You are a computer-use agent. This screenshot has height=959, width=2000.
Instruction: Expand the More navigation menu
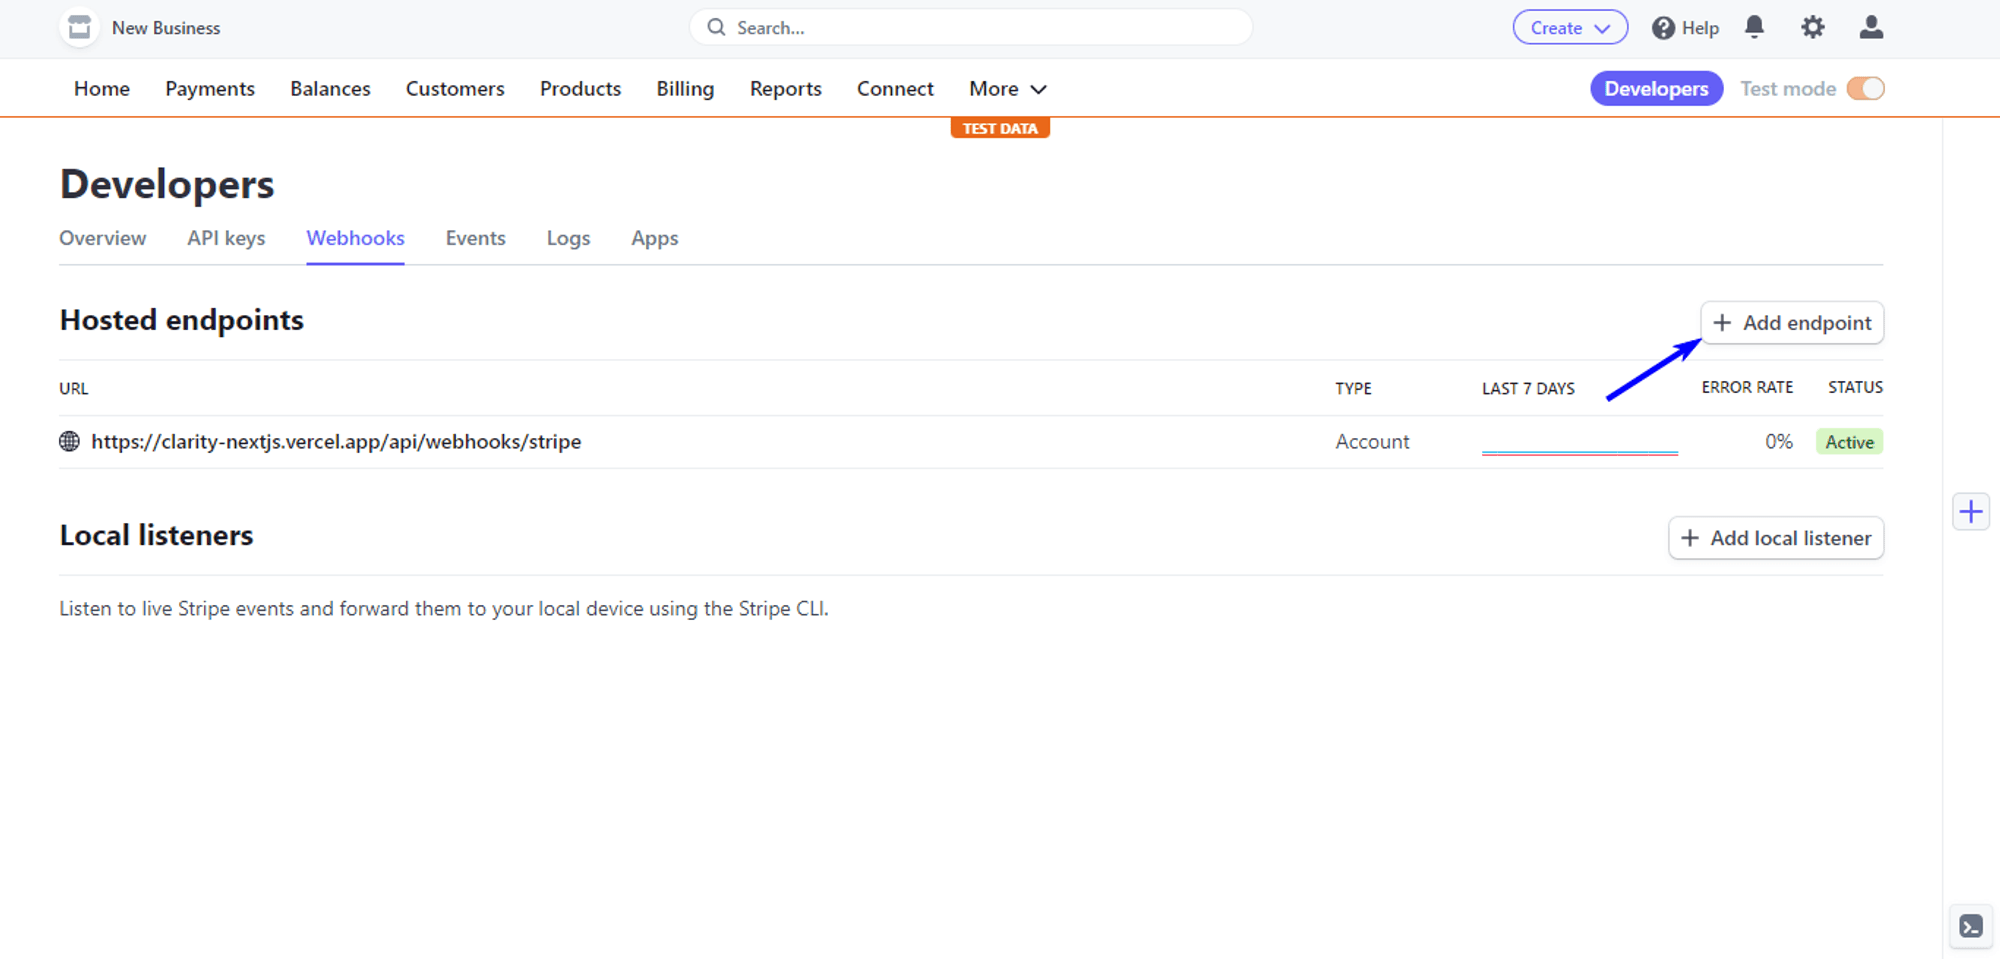point(1007,89)
